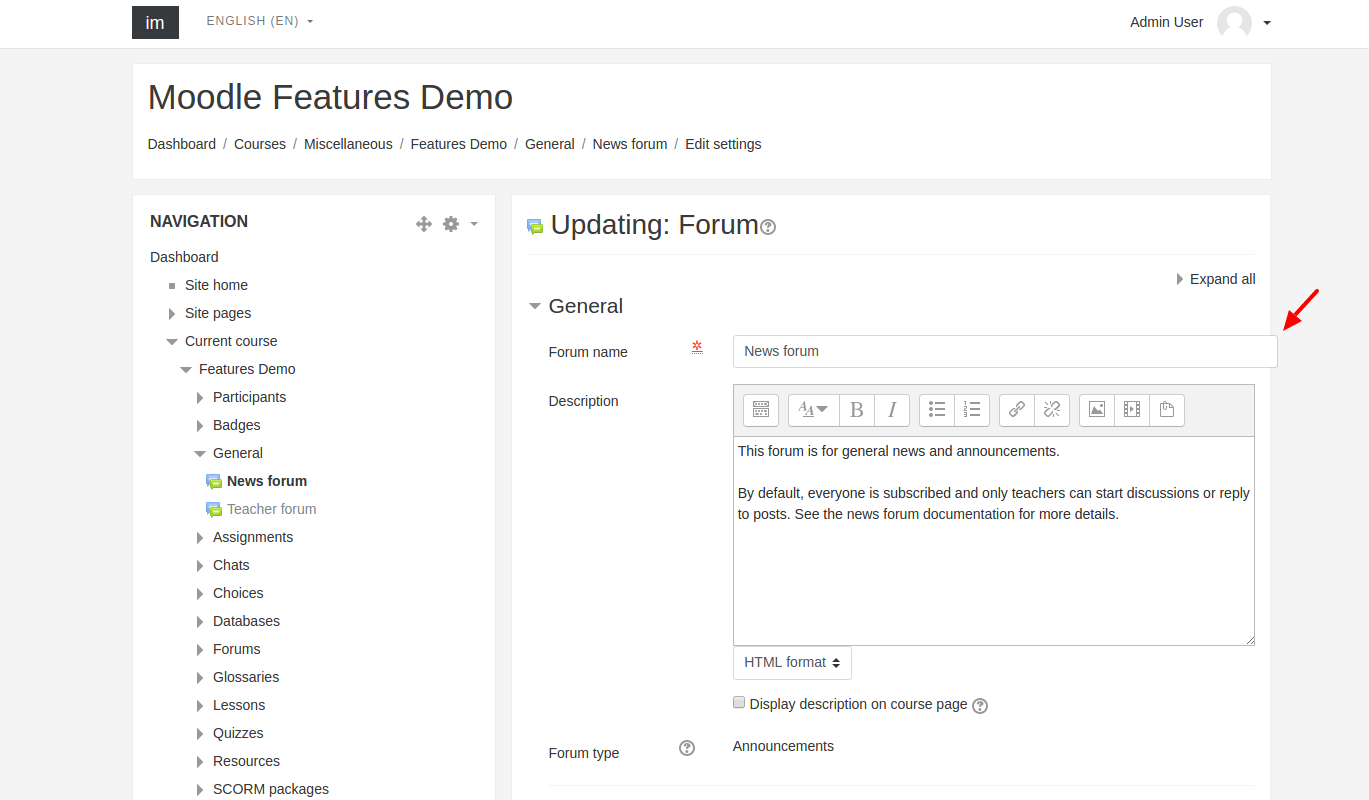
Task: Open the Navigation block gear actions menu
Action: click(460, 224)
